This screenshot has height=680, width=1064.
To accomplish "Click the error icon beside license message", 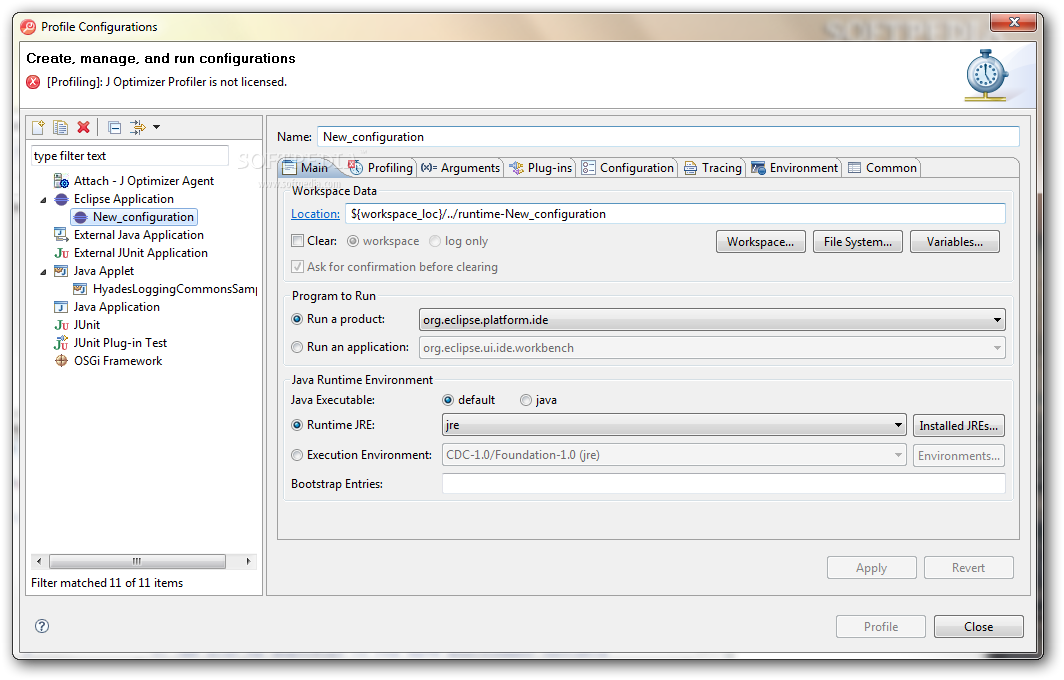I will pos(33,82).
